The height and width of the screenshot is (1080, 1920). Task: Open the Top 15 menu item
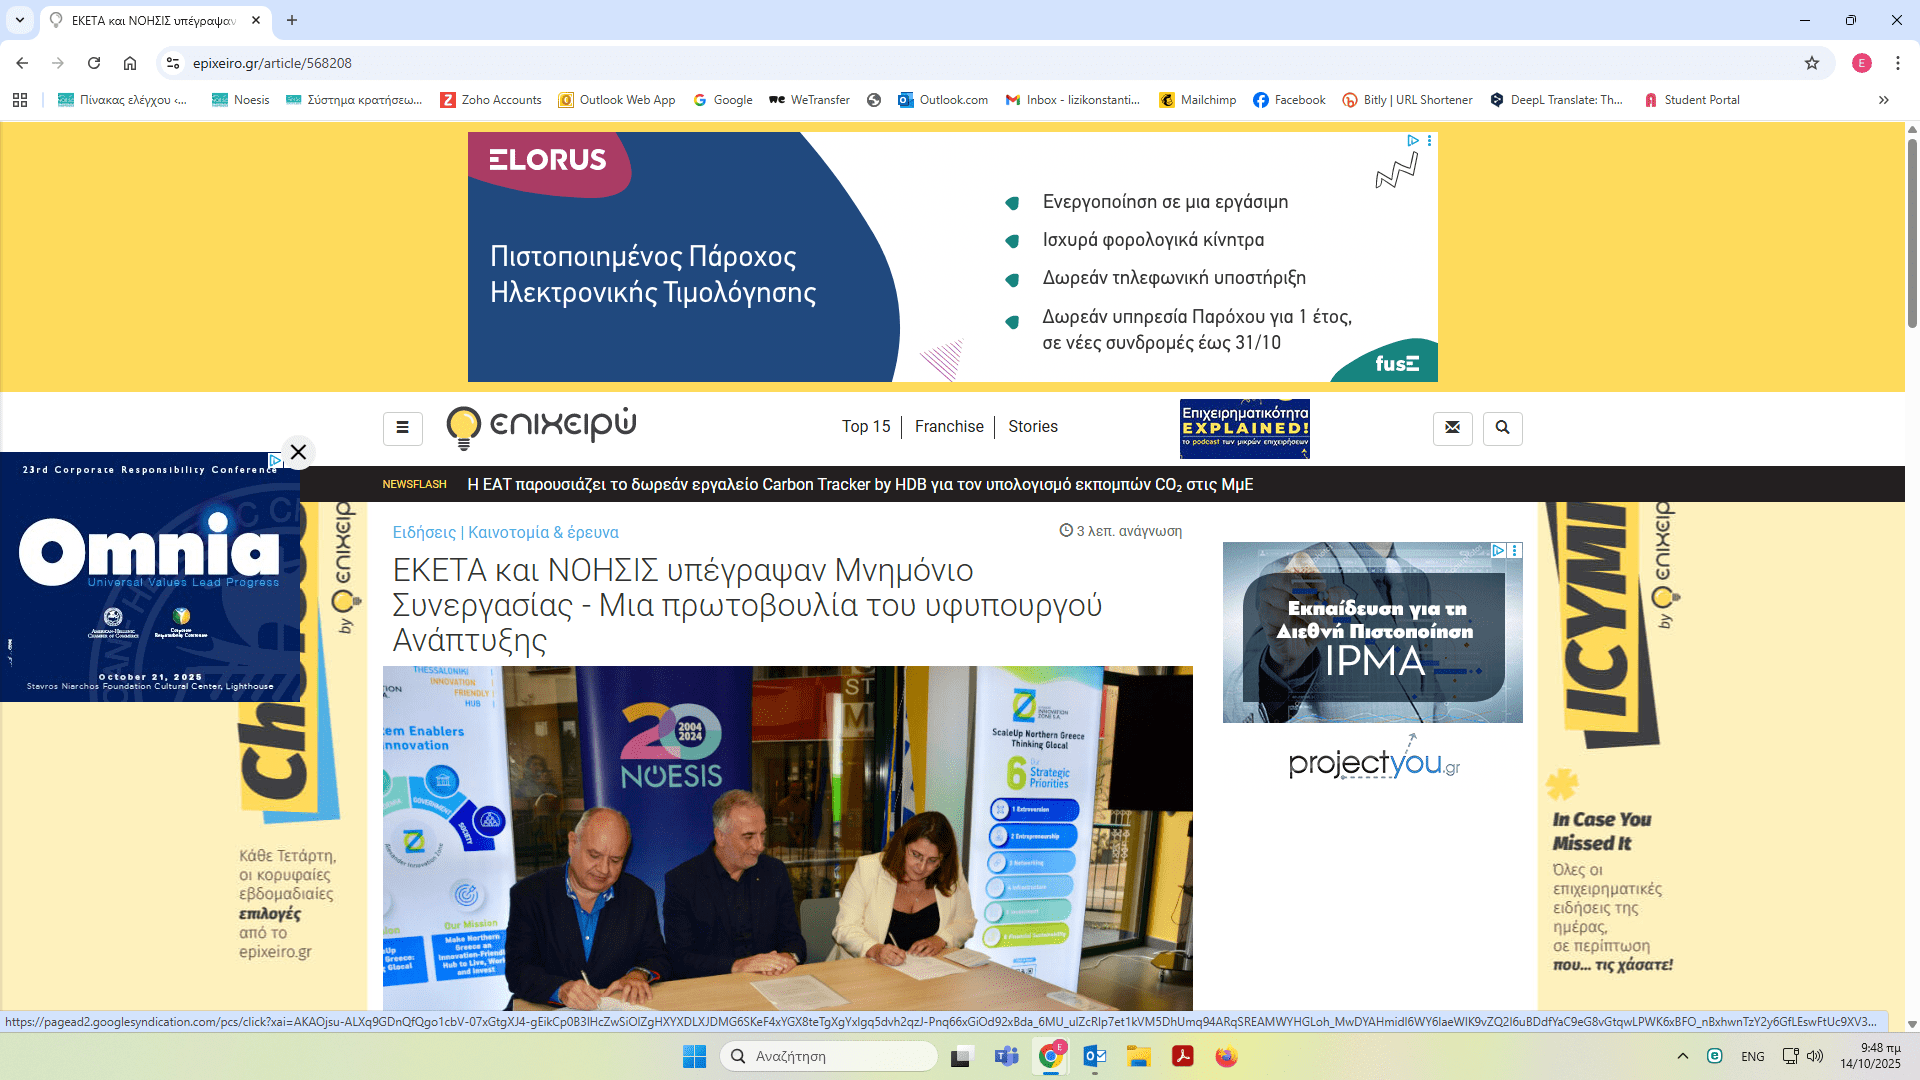(865, 427)
